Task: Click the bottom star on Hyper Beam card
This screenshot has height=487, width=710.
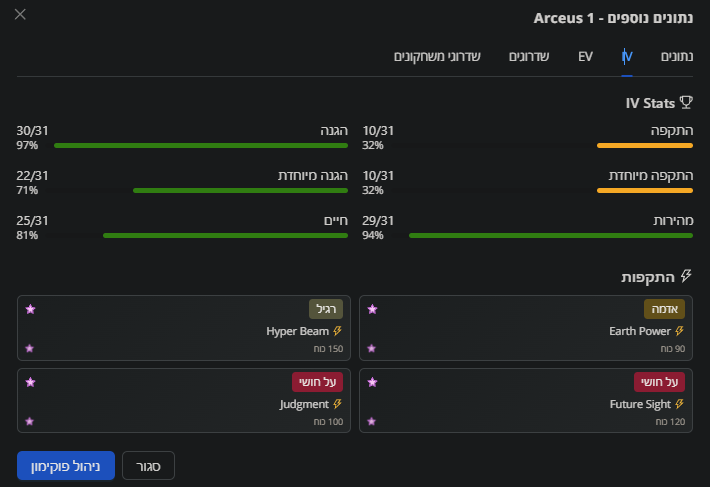Action: pos(30,348)
